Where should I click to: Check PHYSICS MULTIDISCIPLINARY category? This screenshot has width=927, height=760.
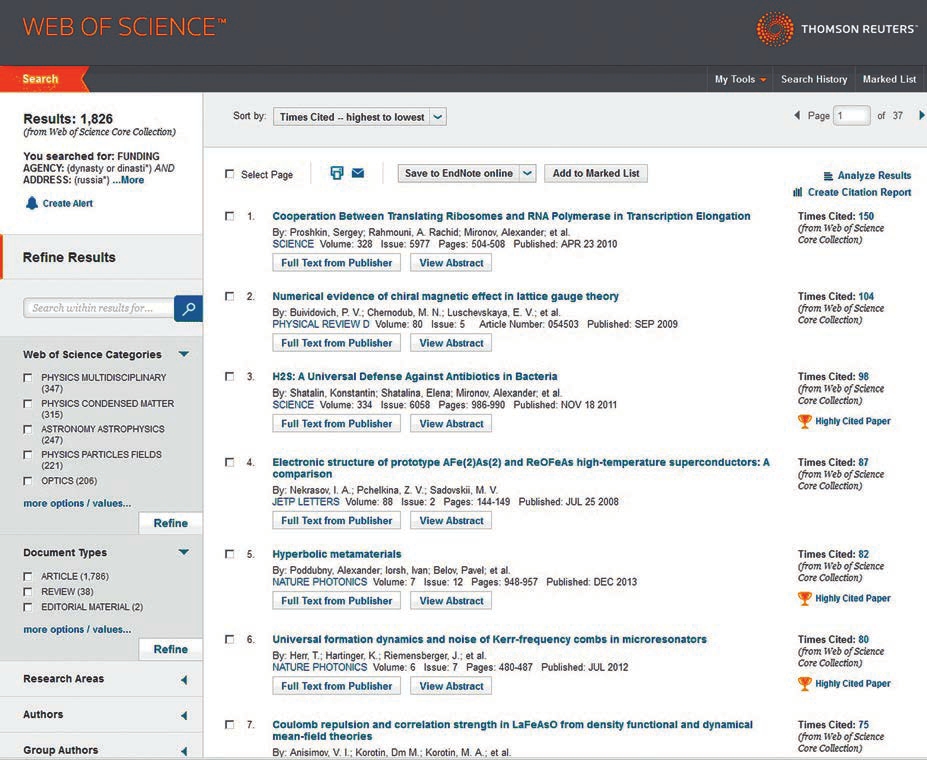click(x=27, y=378)
